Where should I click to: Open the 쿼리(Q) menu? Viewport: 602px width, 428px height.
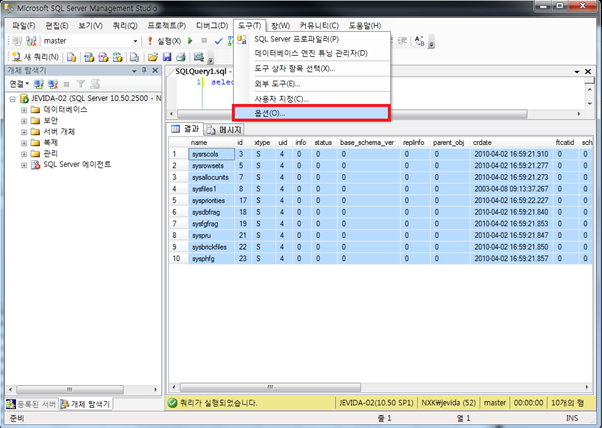click(x=125, y=26)
